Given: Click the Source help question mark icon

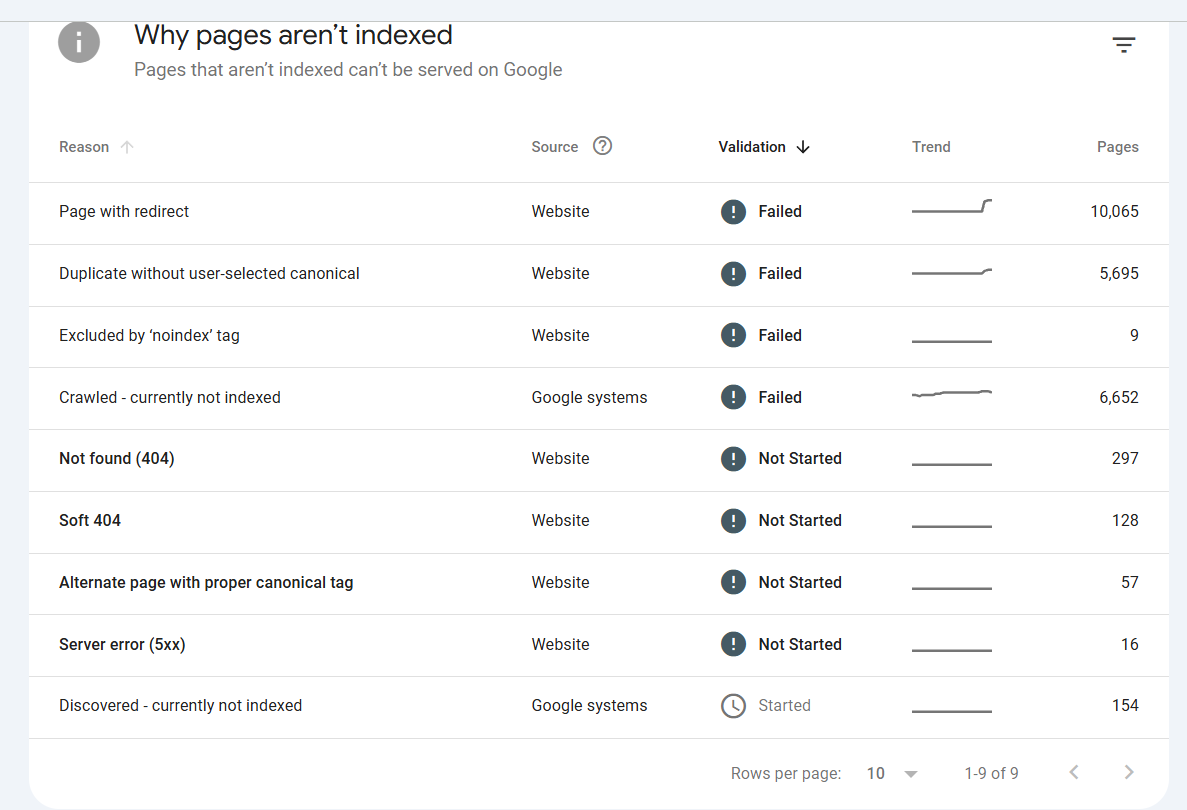Looking at the screenshot, I should [x=602, y=146].
